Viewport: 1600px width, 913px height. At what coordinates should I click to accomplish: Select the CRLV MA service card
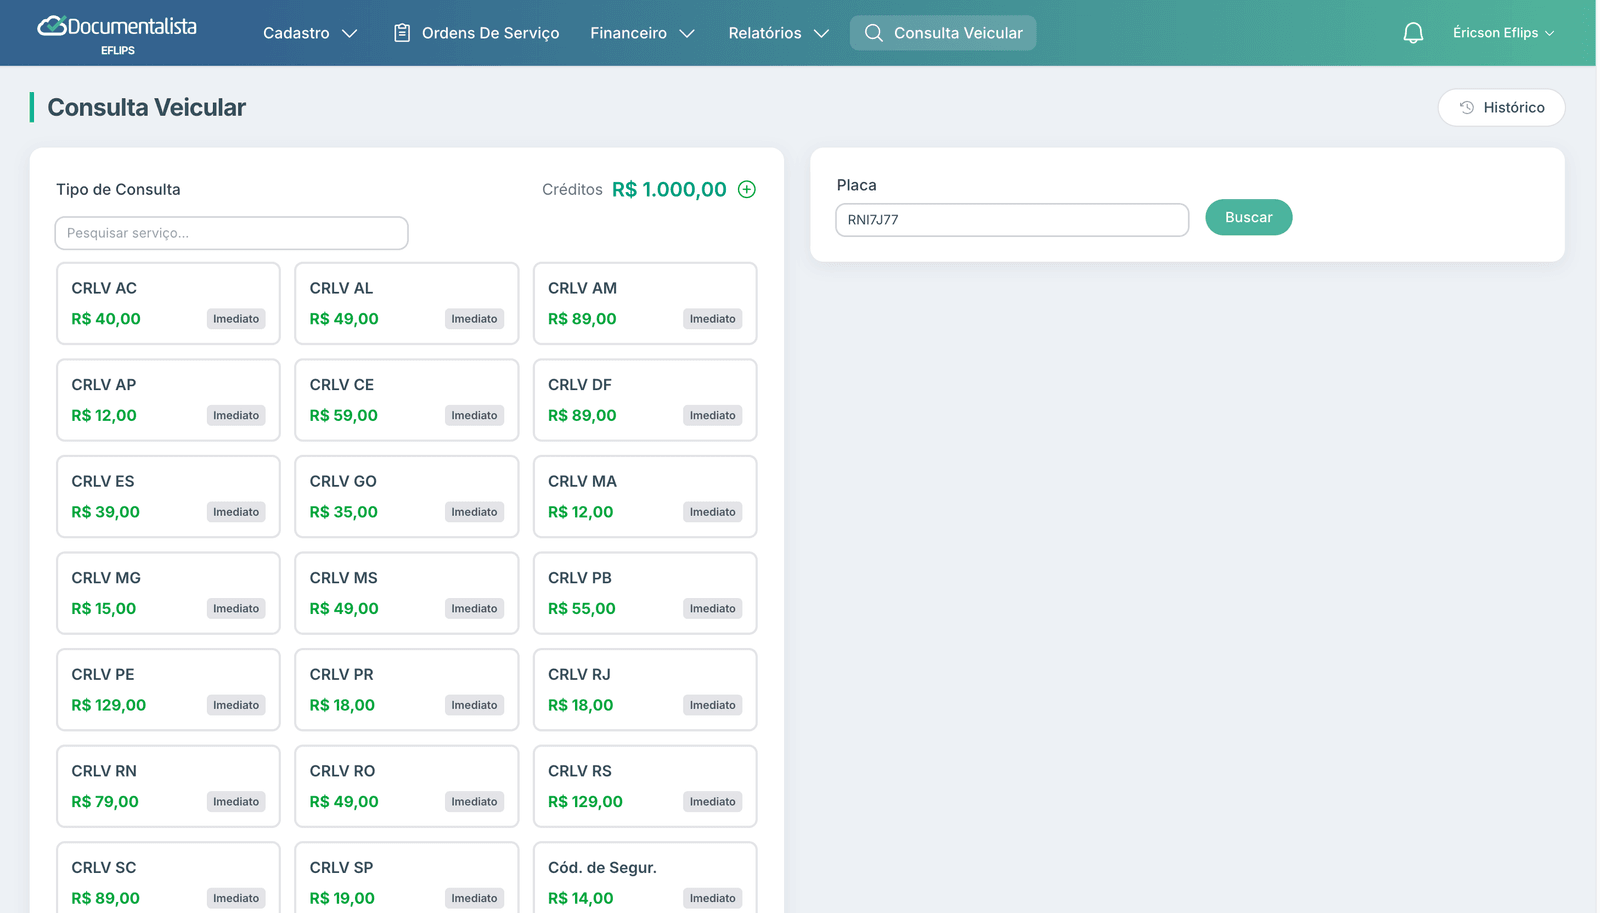click(x=645, y=496)
